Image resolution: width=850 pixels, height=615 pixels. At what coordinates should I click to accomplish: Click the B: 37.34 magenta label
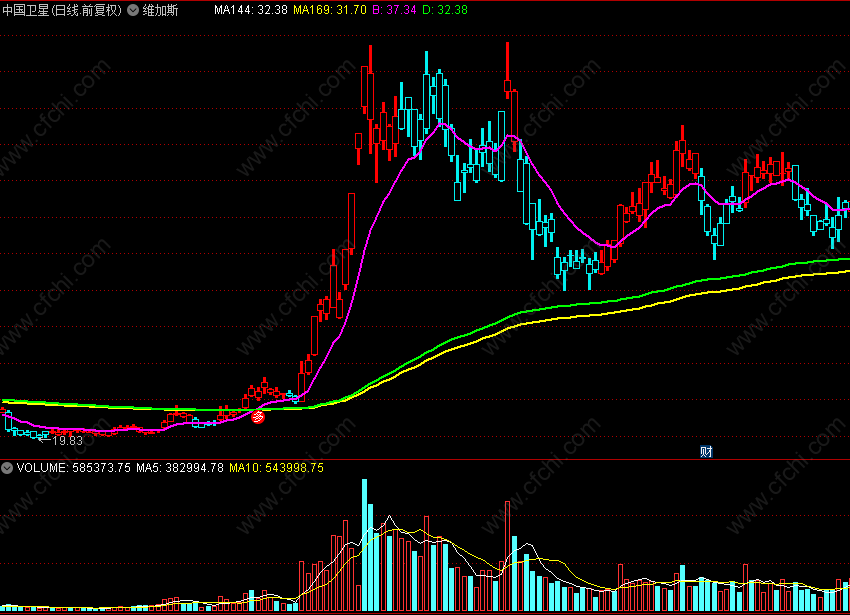coord(394,10)
